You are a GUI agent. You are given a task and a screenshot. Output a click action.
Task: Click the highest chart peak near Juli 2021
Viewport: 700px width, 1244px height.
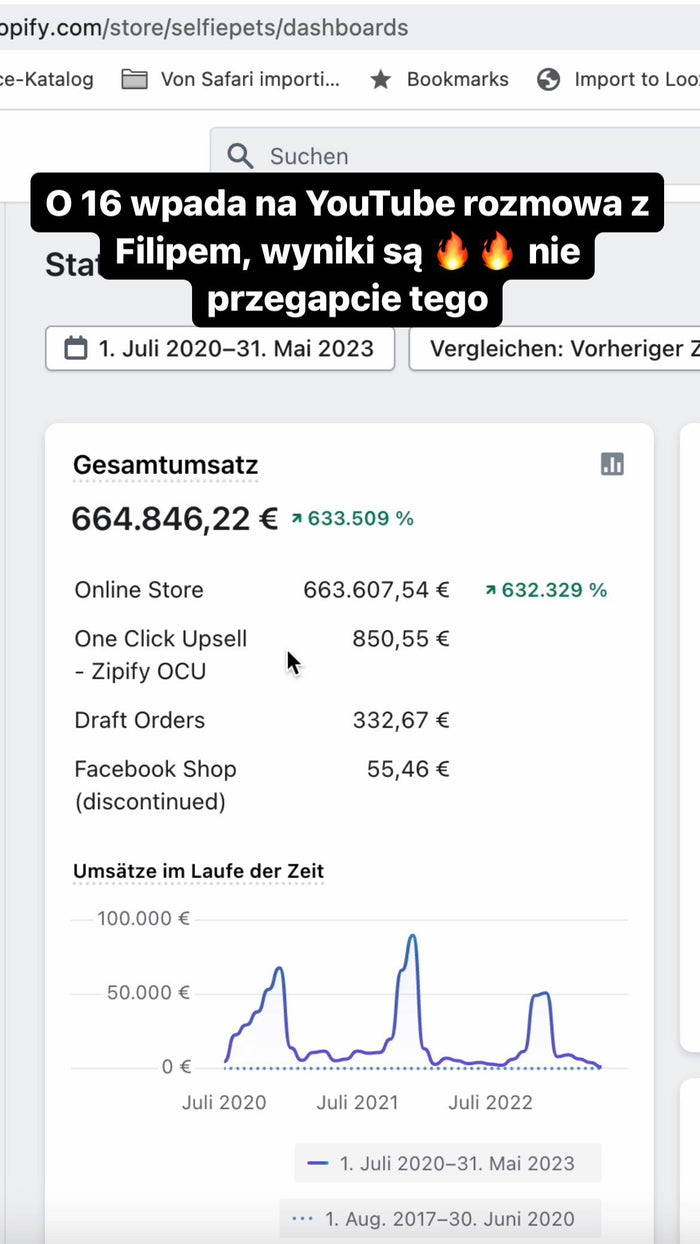[412, 937]
